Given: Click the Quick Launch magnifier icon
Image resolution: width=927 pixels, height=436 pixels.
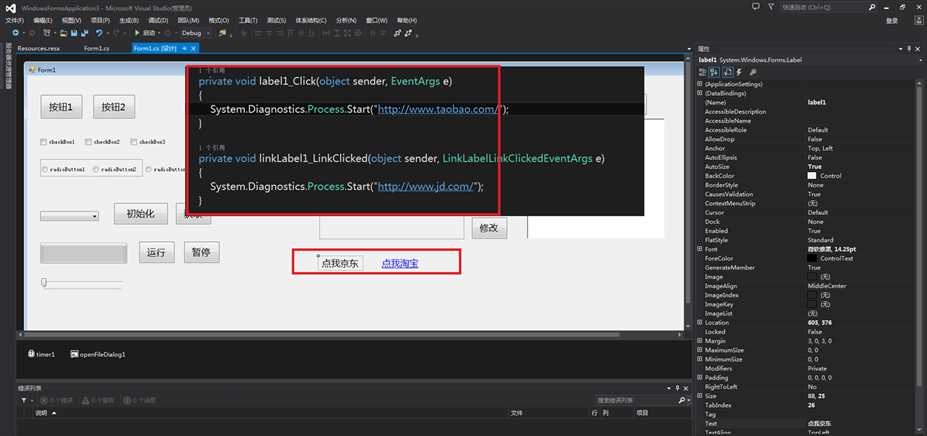Looking at the screenshot, I should tap(872, 7).
